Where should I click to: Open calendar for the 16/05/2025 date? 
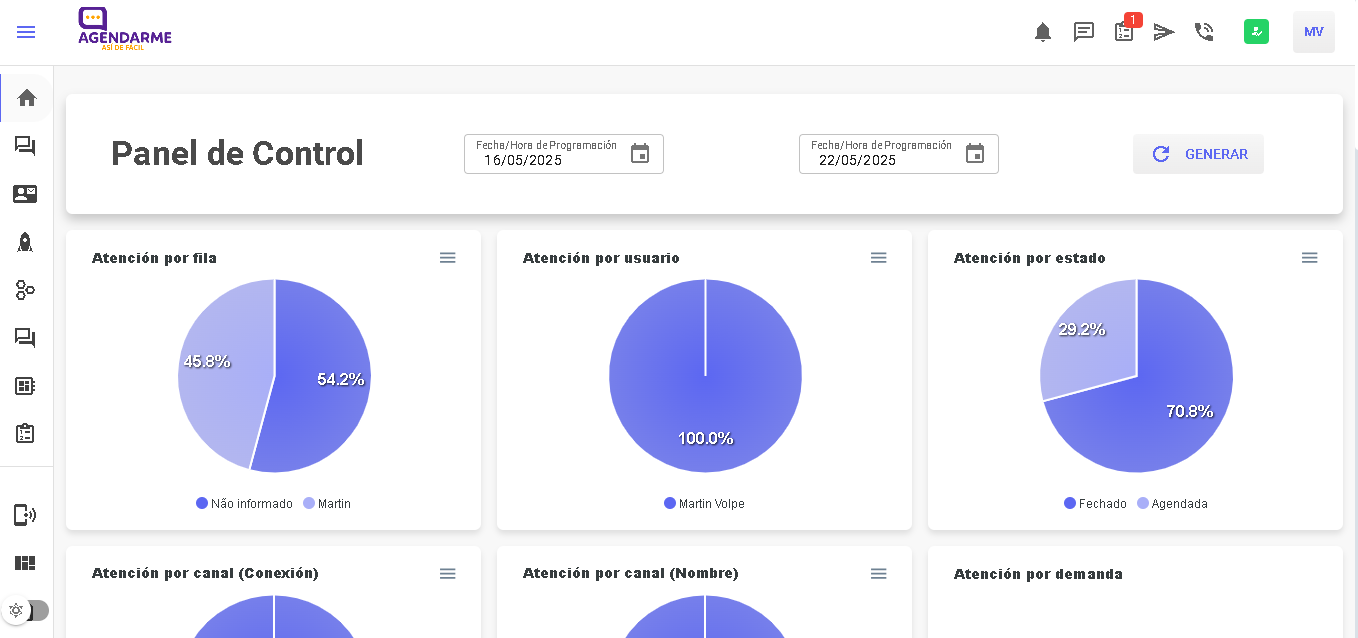(x=640, y=154)
